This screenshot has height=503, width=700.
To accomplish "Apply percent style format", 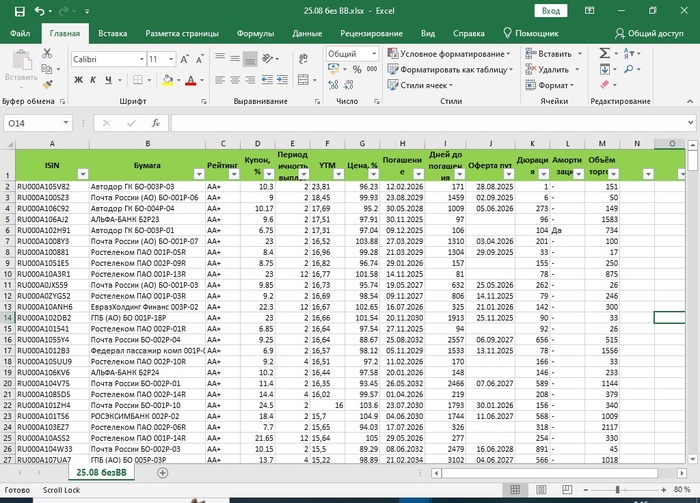I will click(357, 69).
